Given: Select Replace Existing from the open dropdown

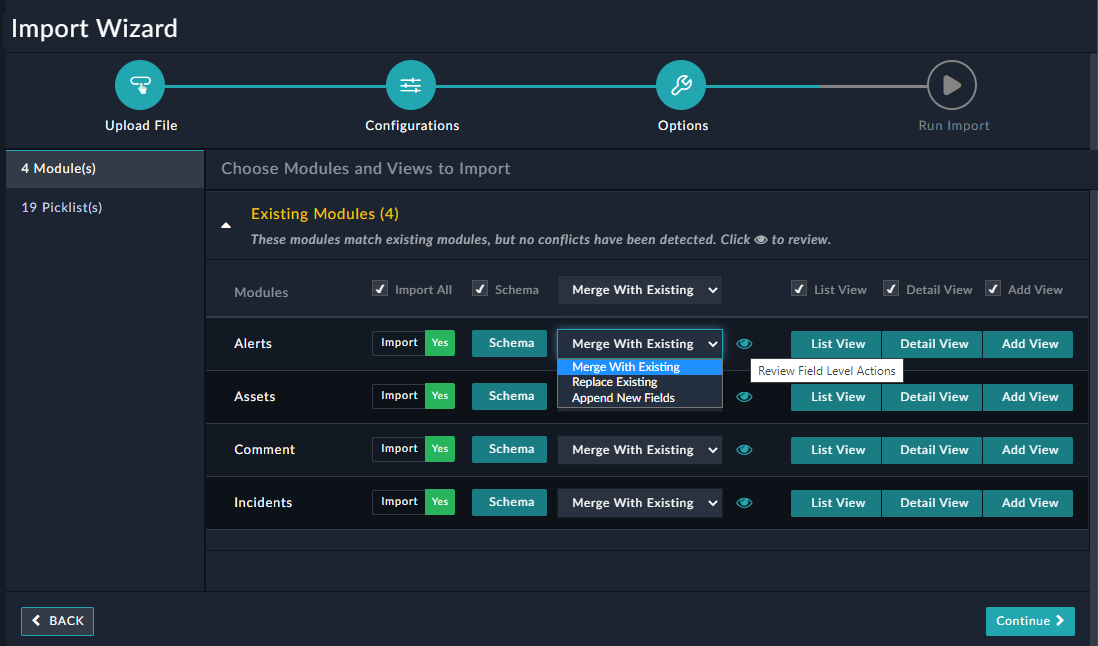Looking at the screenshot, I should click(x=613, y=381).
